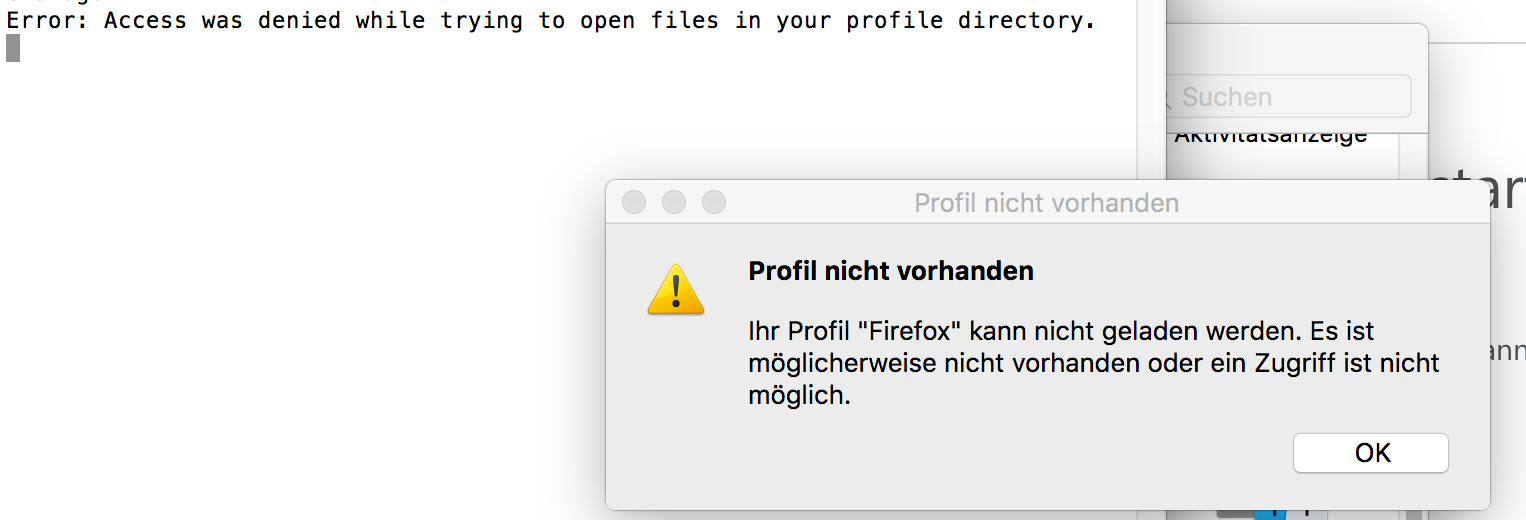Click the yellow warning triangle icon
The width and height of the screenshot is (1526, 520).
pyautogui.click(x=676, y=290)
